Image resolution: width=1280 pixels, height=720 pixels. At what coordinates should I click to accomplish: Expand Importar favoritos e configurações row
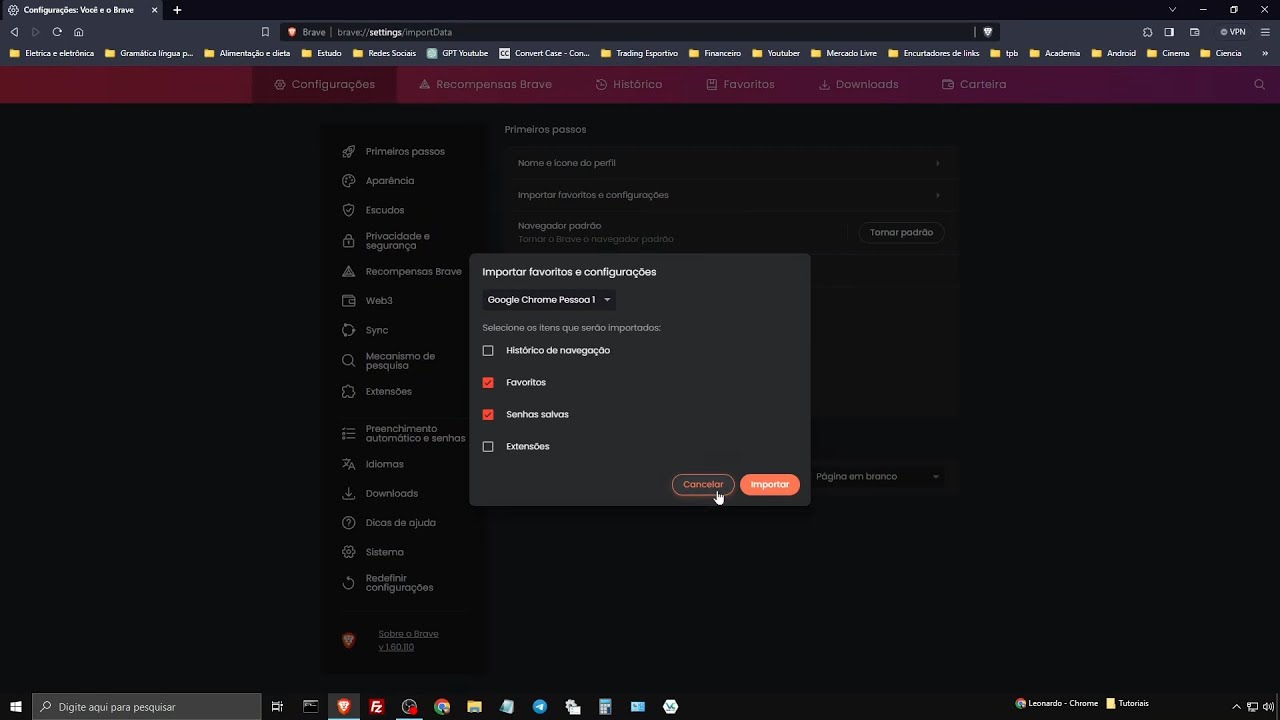(x=729, y=195)
